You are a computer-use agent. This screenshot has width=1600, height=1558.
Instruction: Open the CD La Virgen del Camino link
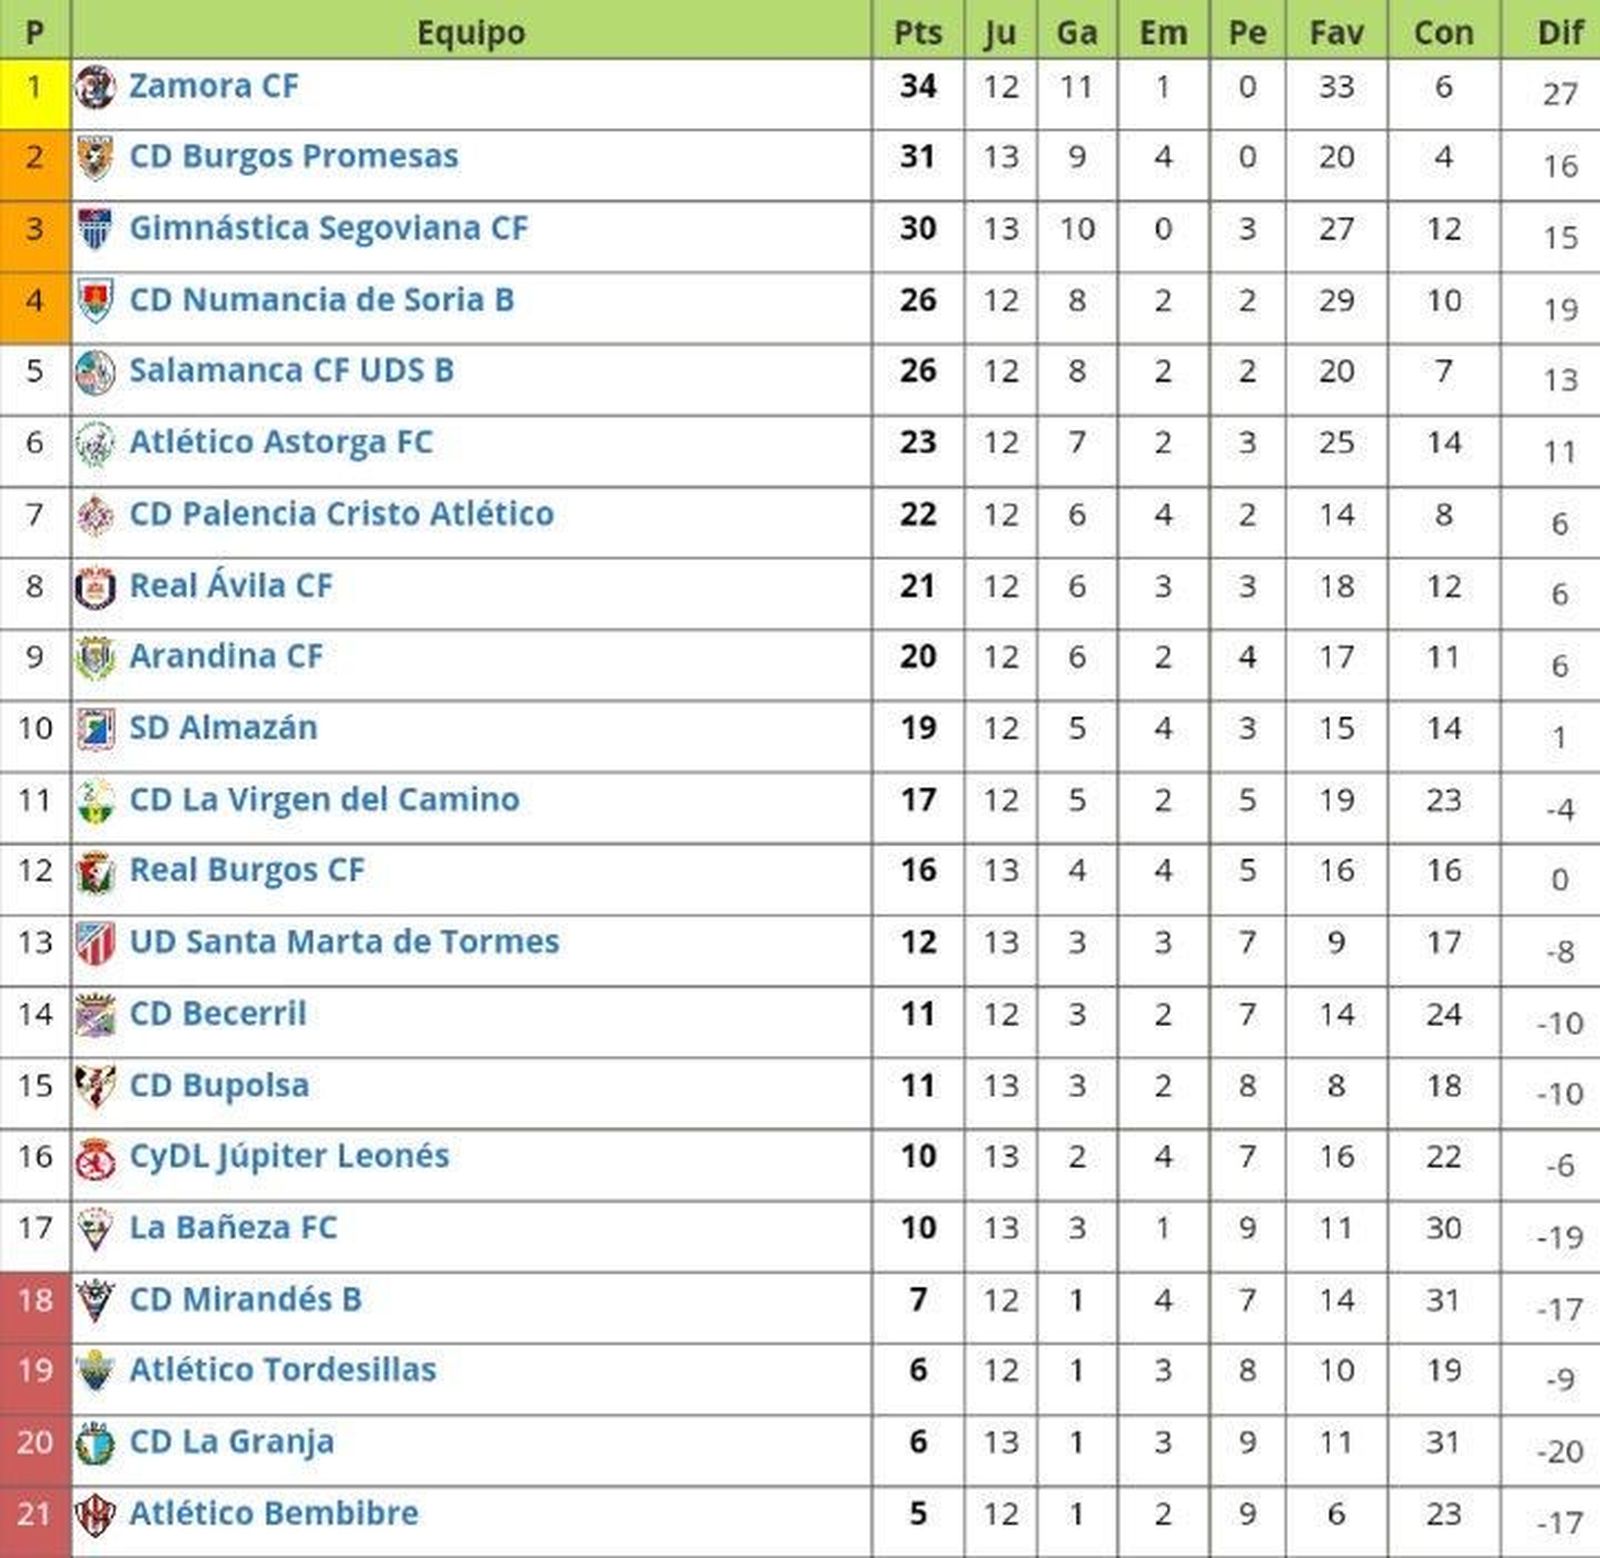click(324, 800)
